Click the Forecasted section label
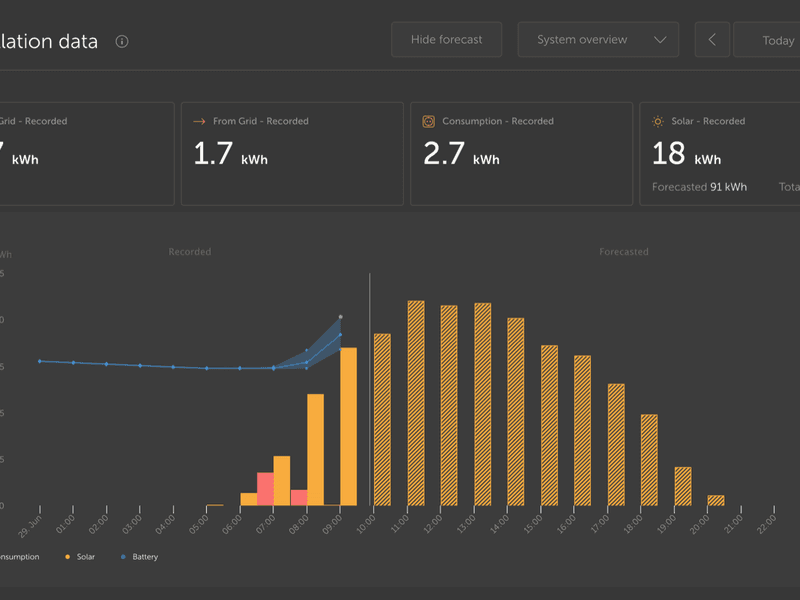800x600 pixels. tap(623, 252)
